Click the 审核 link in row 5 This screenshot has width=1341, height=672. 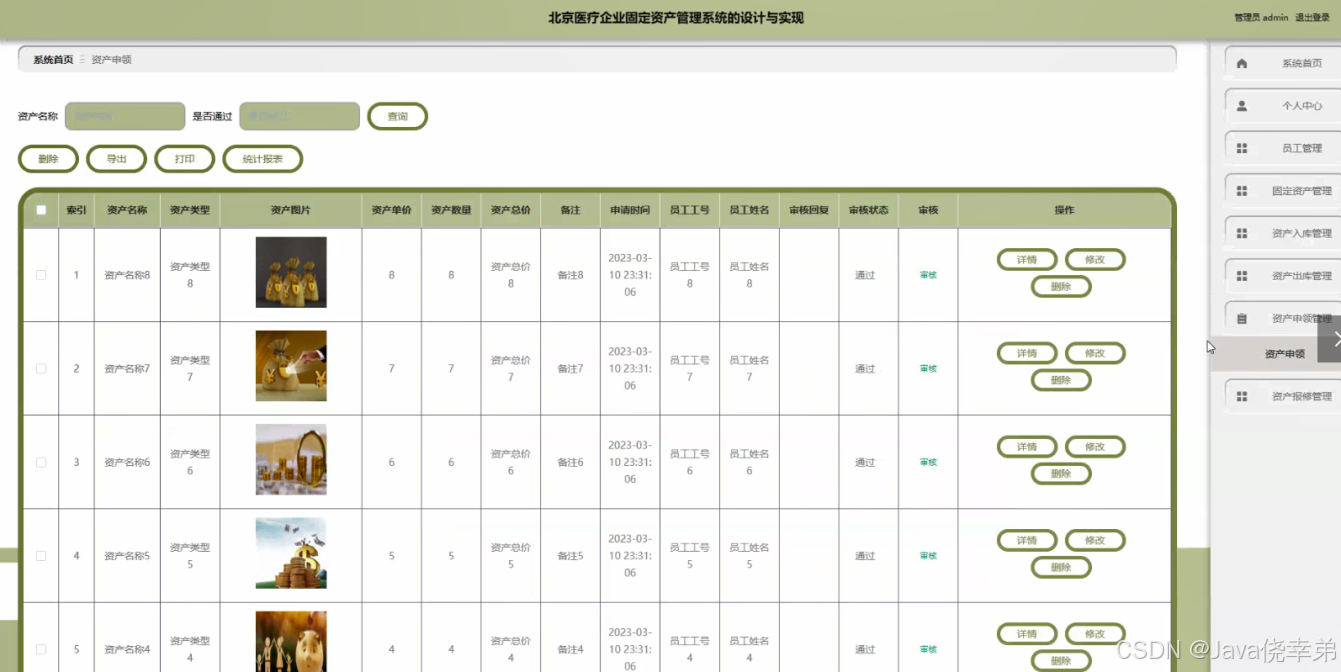(x=928, y=649)
